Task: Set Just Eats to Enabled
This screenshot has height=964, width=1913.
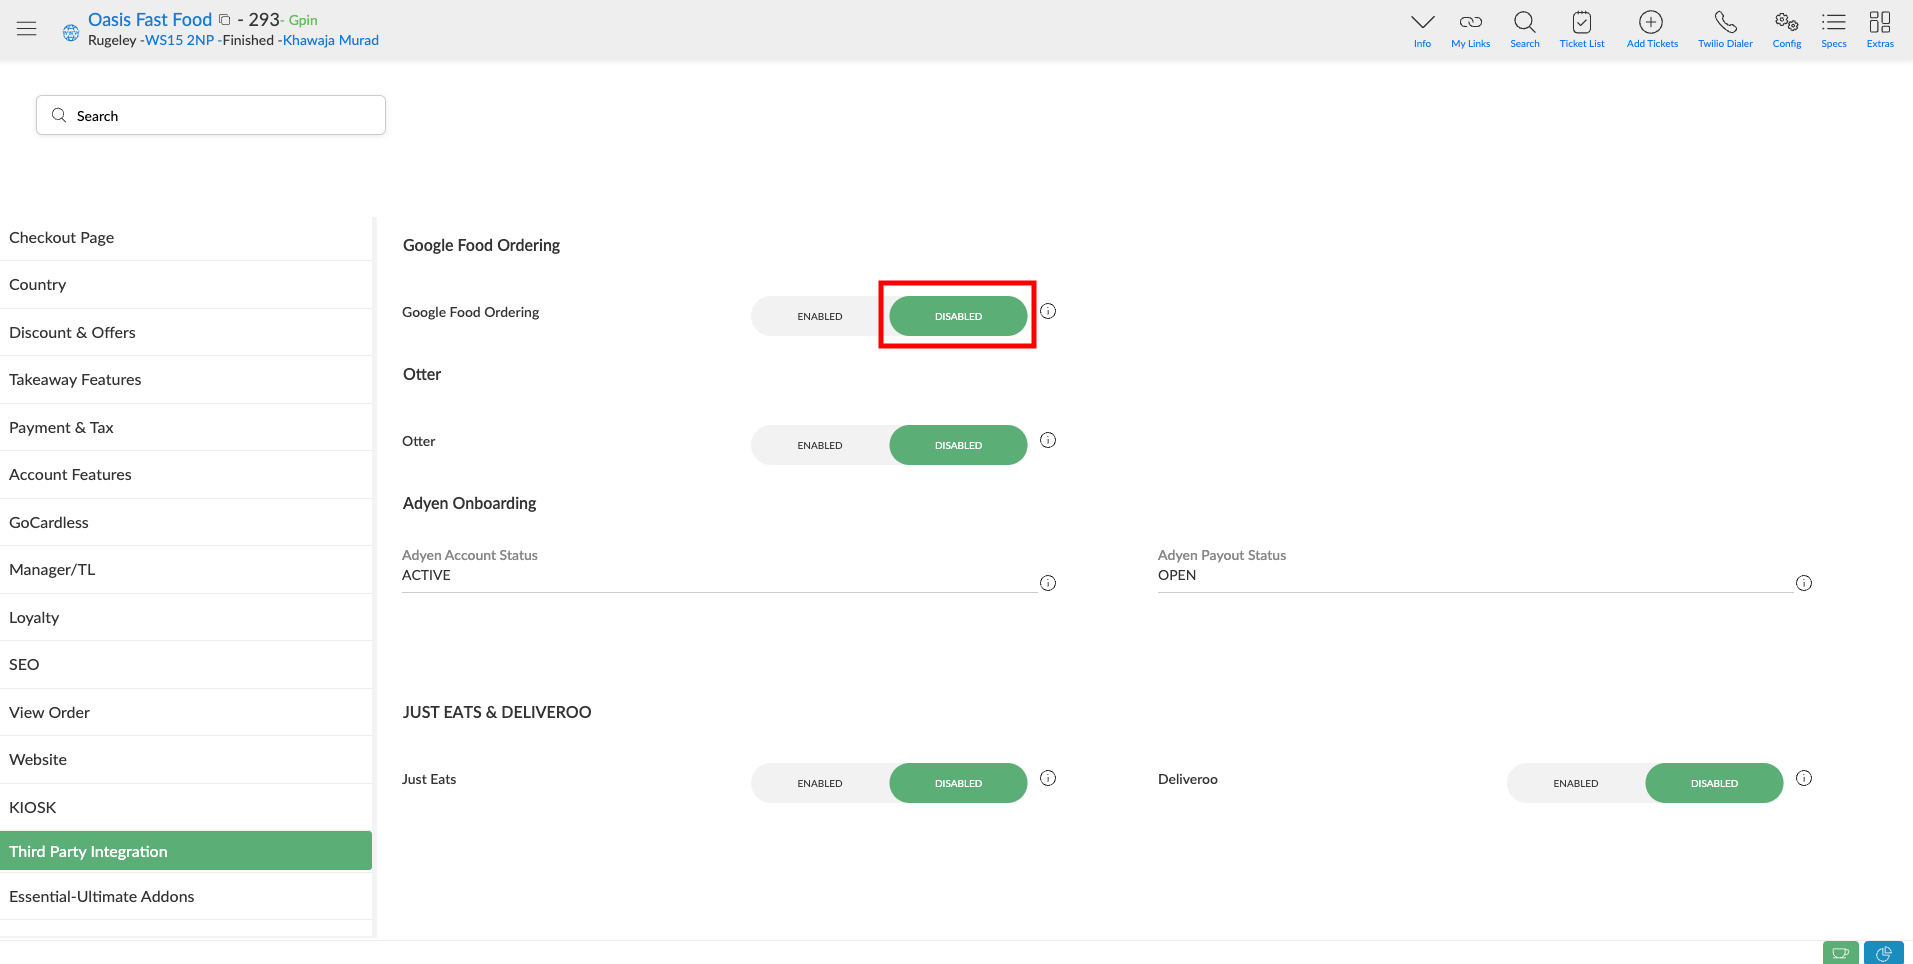Action: (820, 783)
